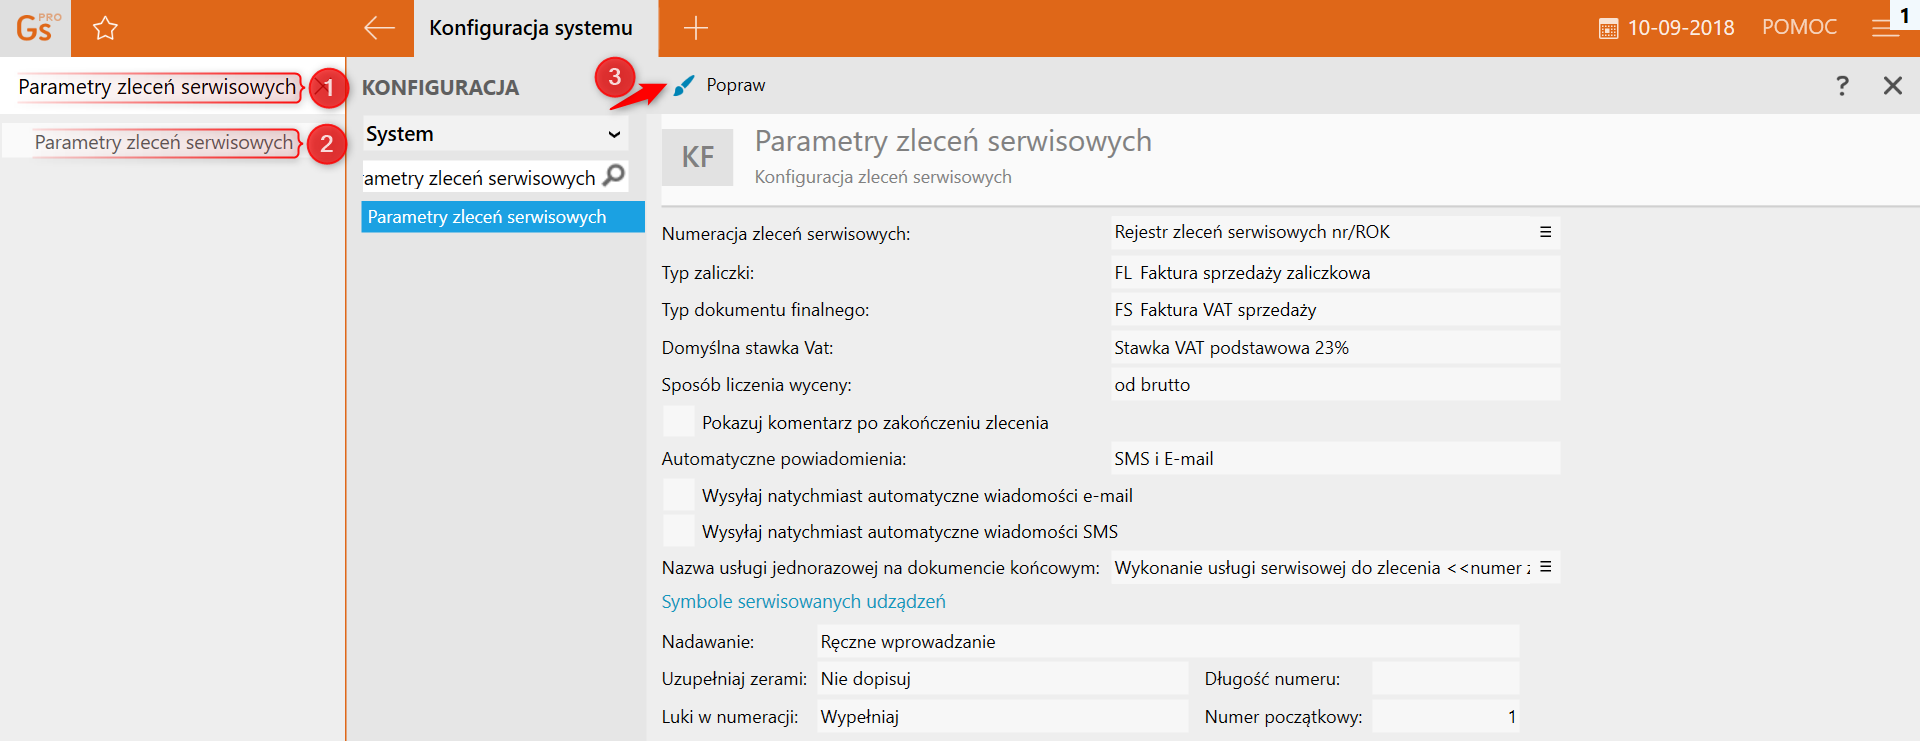Click the Popraw brush icon
This screenshot has width=1920, height=741.
tap(684, 86)
